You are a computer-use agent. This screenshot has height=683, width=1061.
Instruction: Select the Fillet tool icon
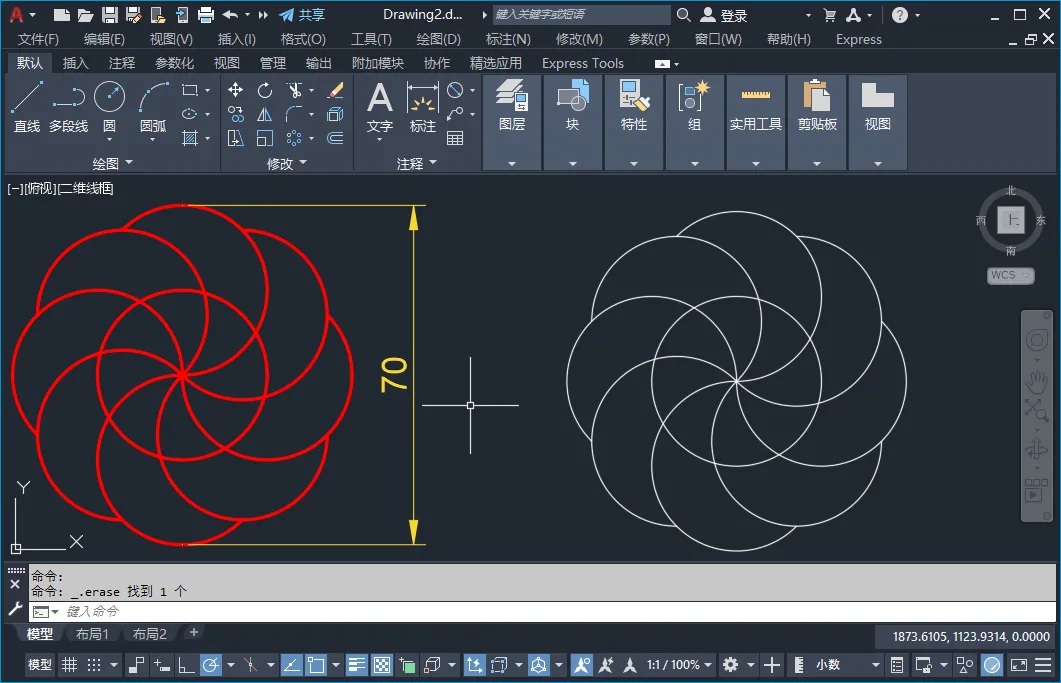294,114
